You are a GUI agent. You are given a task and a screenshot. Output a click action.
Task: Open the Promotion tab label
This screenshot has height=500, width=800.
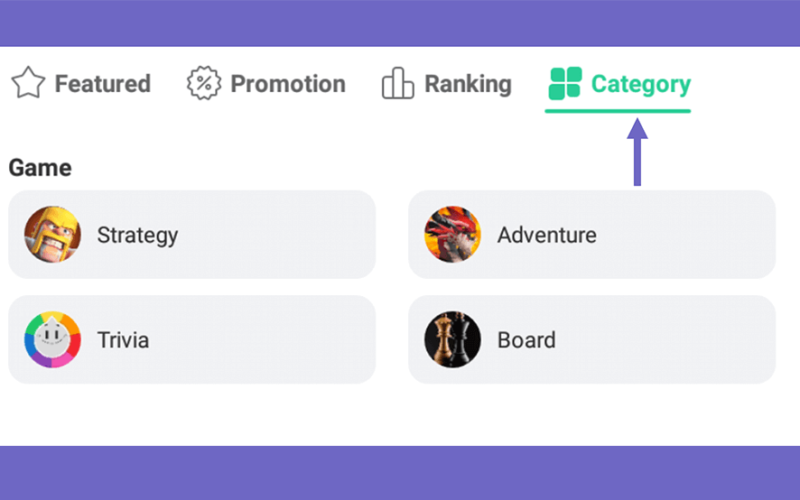click(x=288, y=84)
